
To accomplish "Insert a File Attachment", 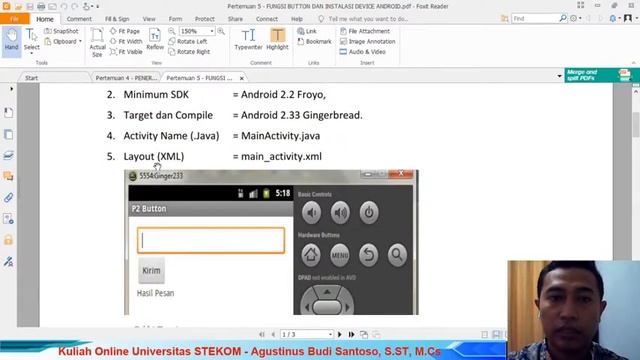I will (x=365, y=31).
